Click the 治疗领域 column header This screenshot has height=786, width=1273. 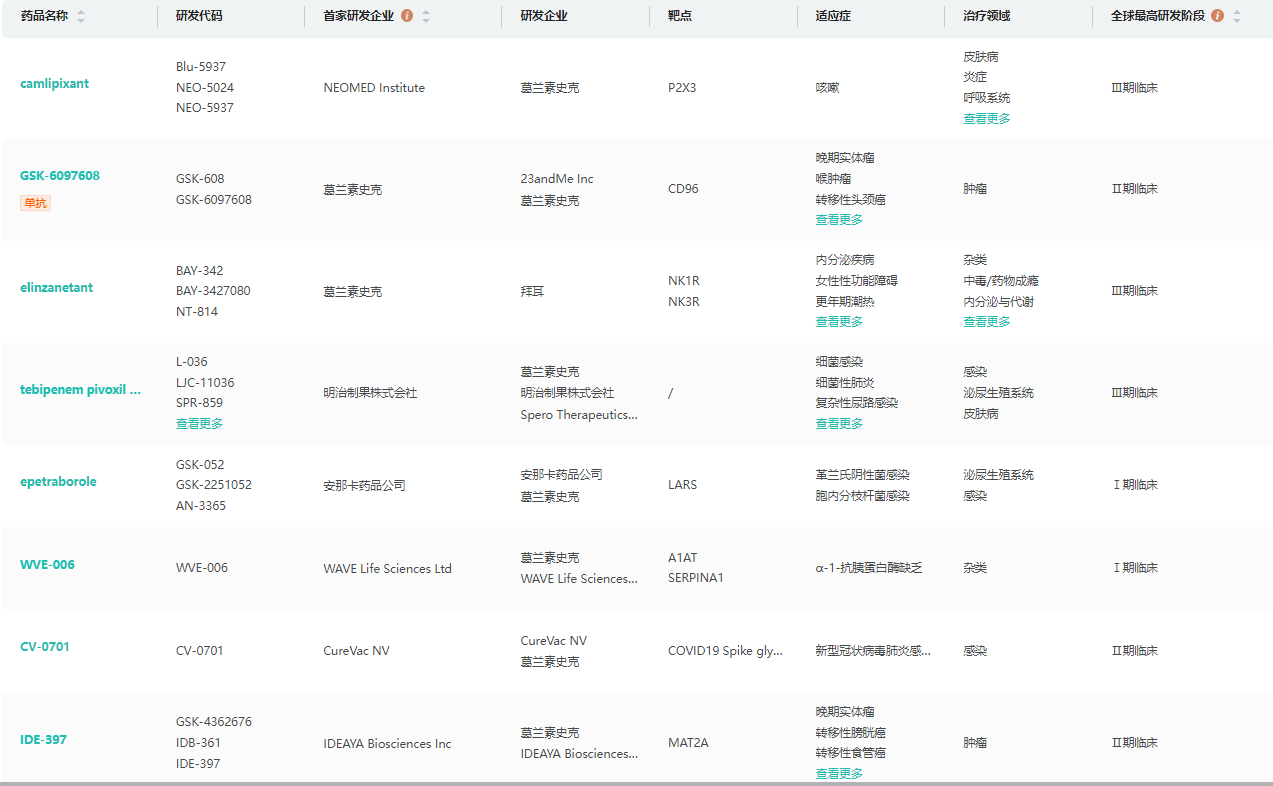tap(986, 16)
